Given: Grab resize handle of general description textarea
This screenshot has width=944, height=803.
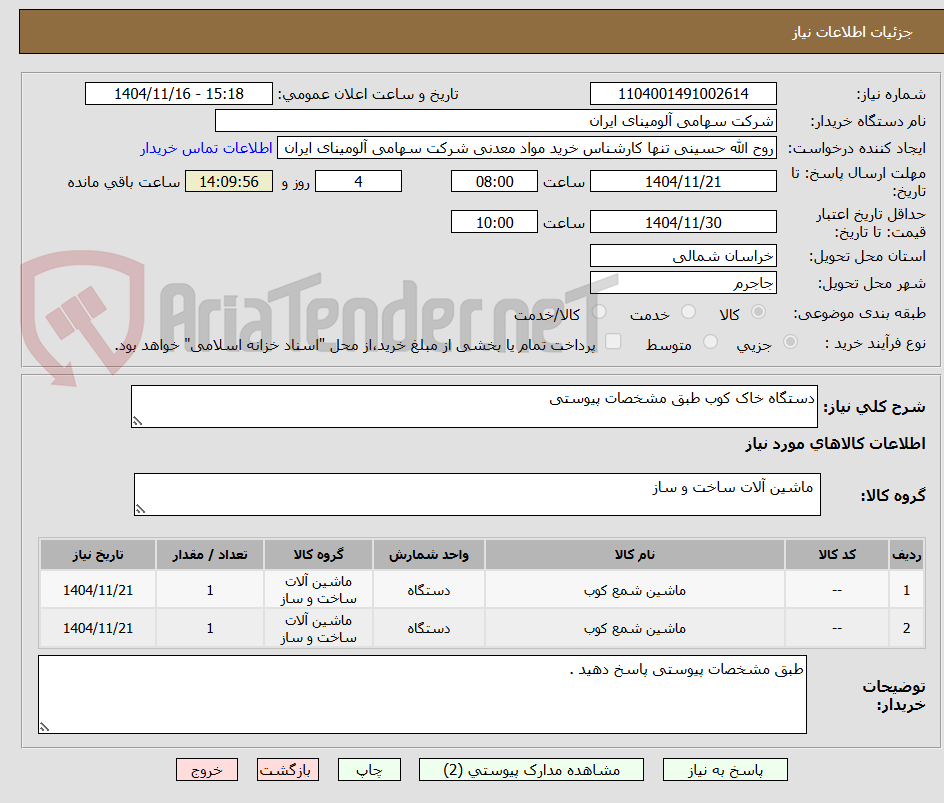Looking at the screenshot, I should [137, 421].
